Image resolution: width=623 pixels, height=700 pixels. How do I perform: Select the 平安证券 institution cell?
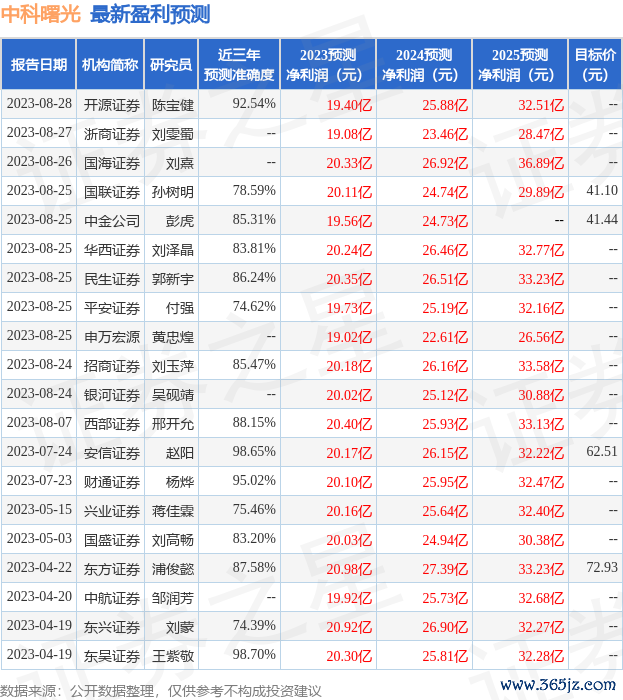112,308
